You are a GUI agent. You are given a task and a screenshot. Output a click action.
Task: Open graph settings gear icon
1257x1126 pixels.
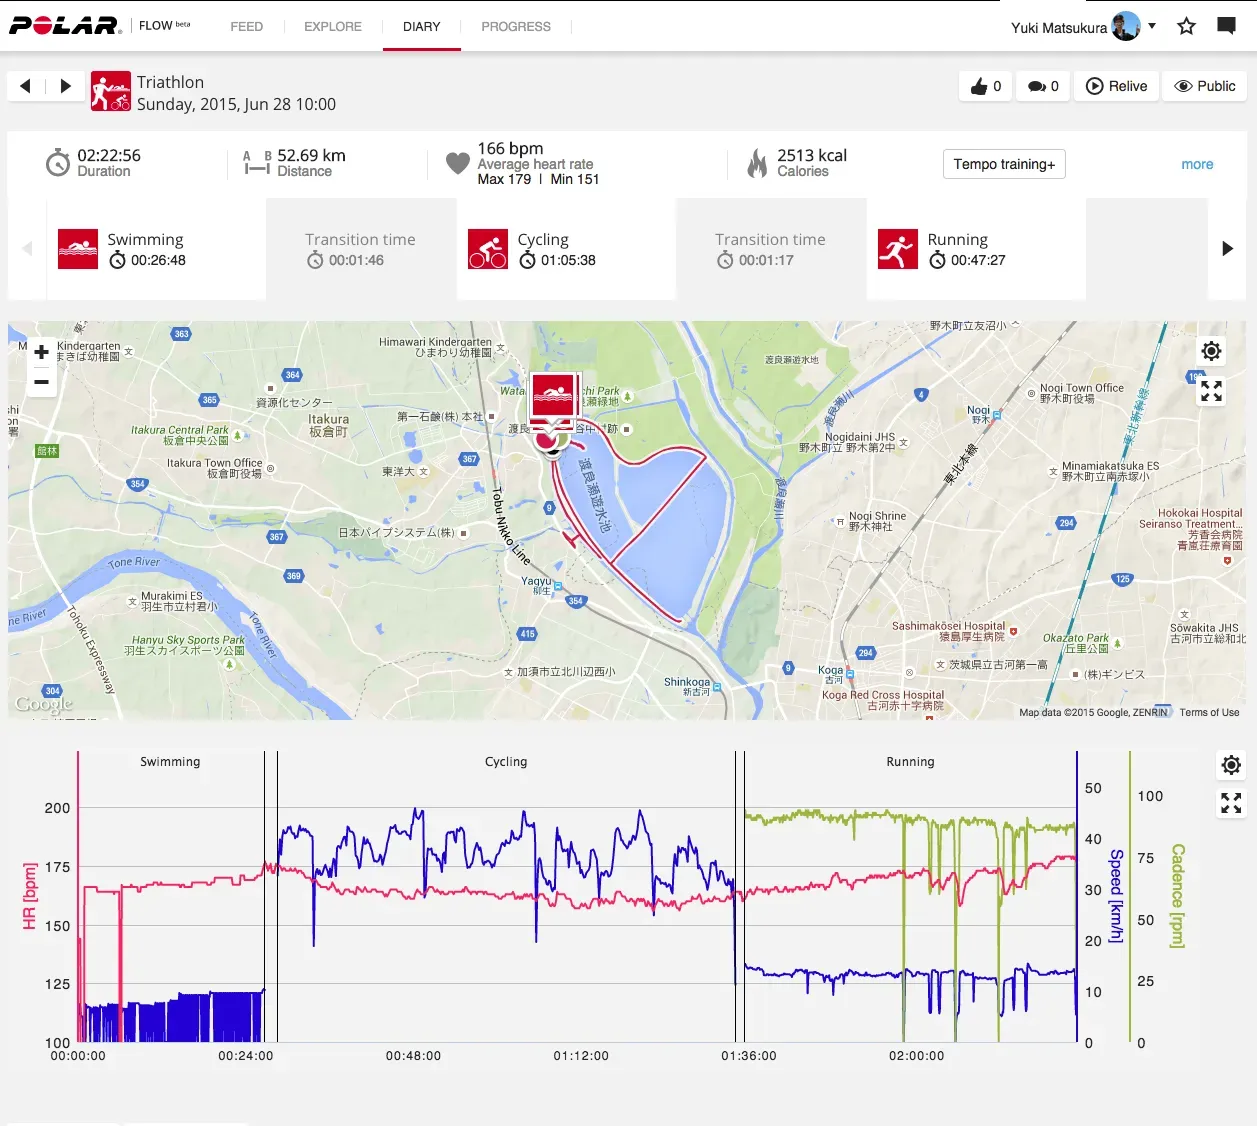pos(1231,765)
